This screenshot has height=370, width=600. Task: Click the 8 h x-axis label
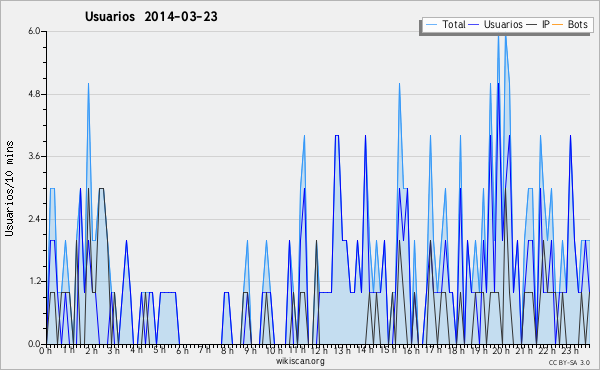[x=227, y=350]
